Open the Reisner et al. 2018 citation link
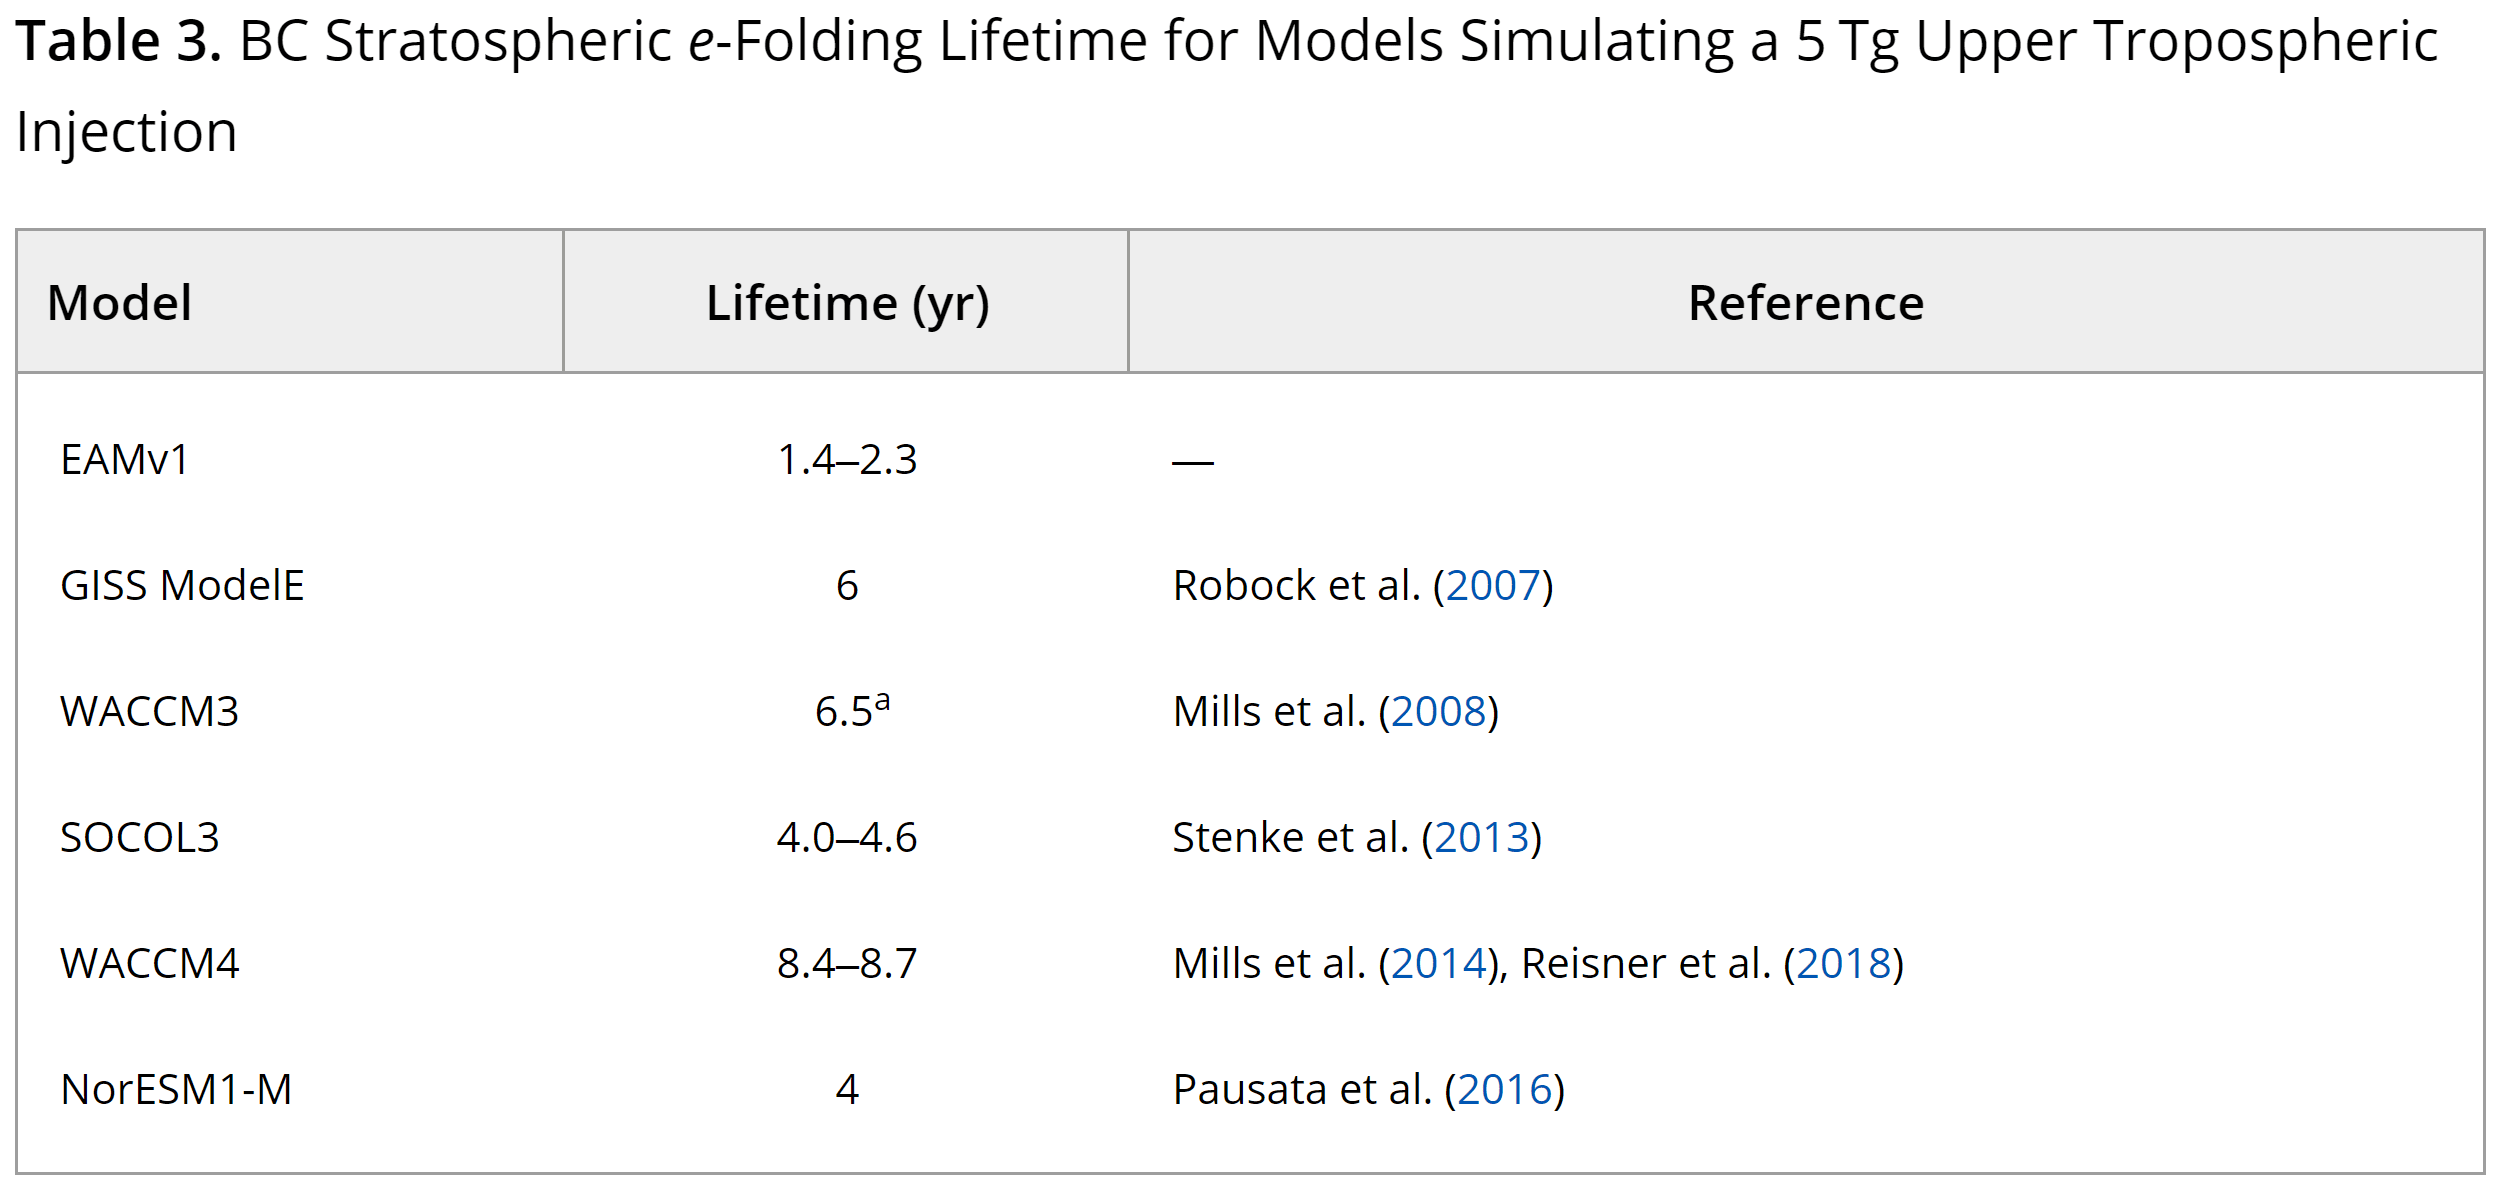The height and width of the screenshot is (1190, 2511). [1843, 964]
